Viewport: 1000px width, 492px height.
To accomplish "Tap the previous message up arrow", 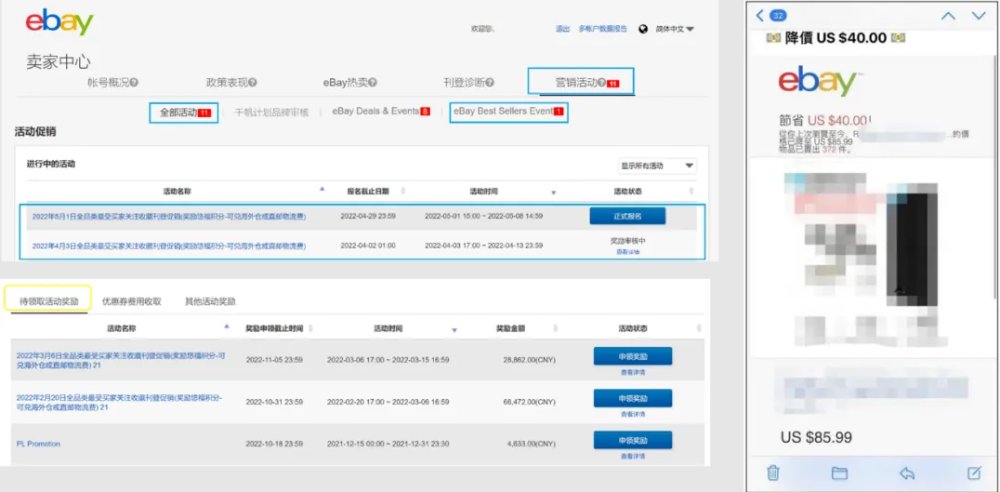I will tap(948, 16).
